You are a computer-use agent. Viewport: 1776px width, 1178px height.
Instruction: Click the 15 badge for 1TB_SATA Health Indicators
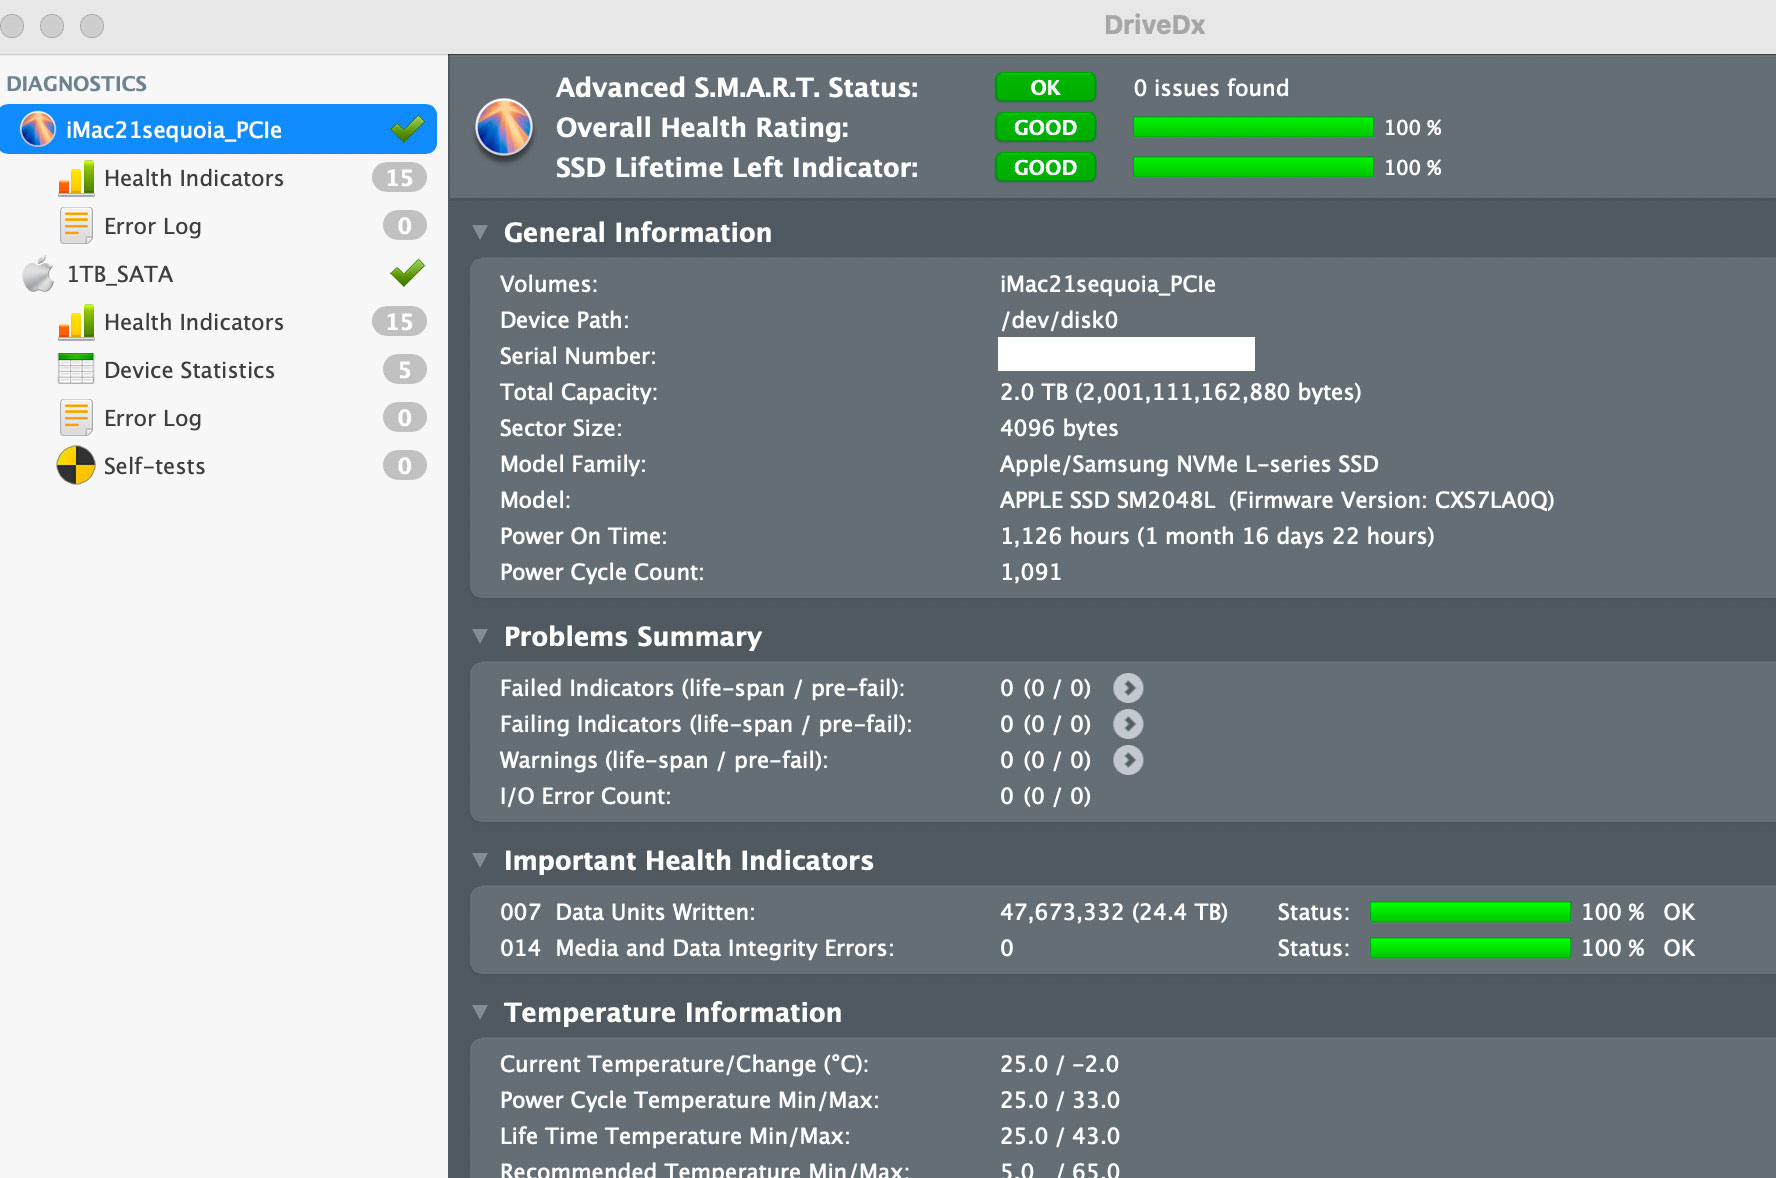tap(399, 322)
